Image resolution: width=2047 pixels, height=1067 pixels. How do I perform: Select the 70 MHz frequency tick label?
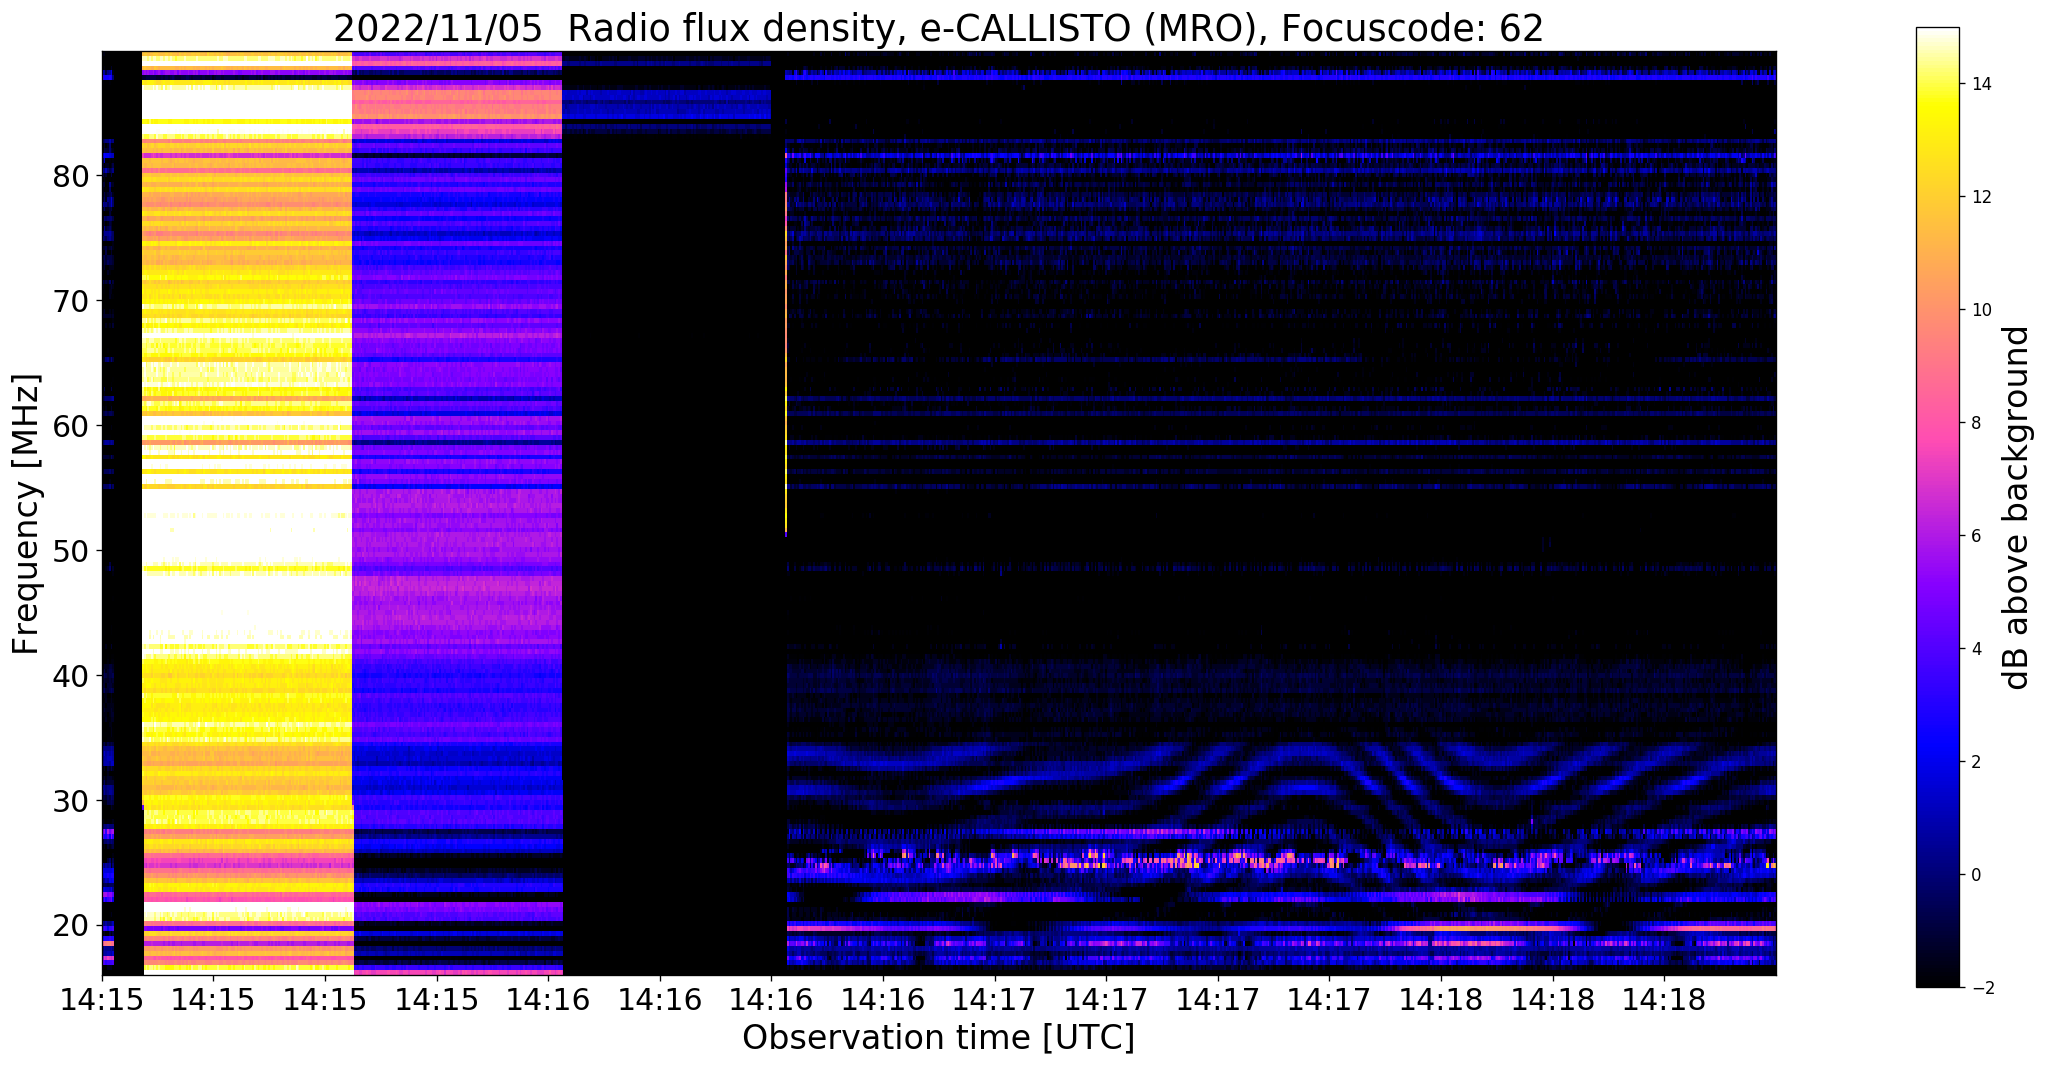tap(72, 301)
